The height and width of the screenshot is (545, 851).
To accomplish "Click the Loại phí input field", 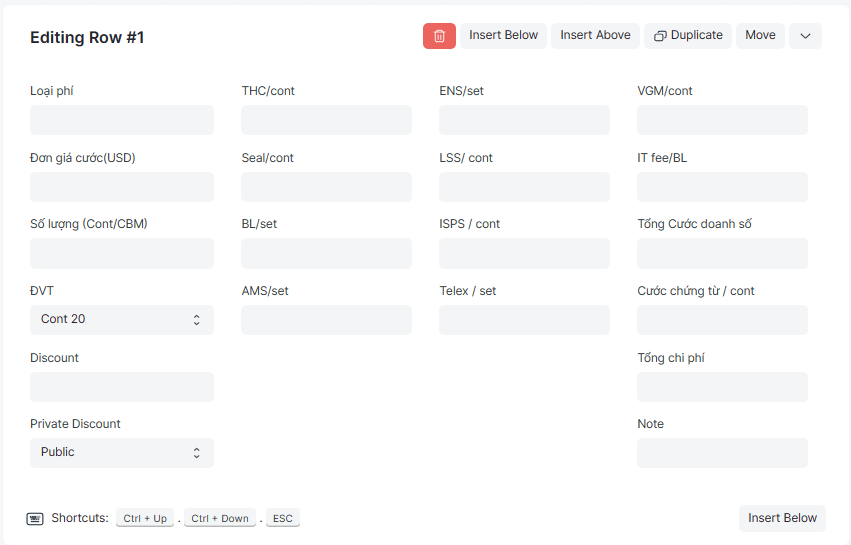I will click(122, 120).
